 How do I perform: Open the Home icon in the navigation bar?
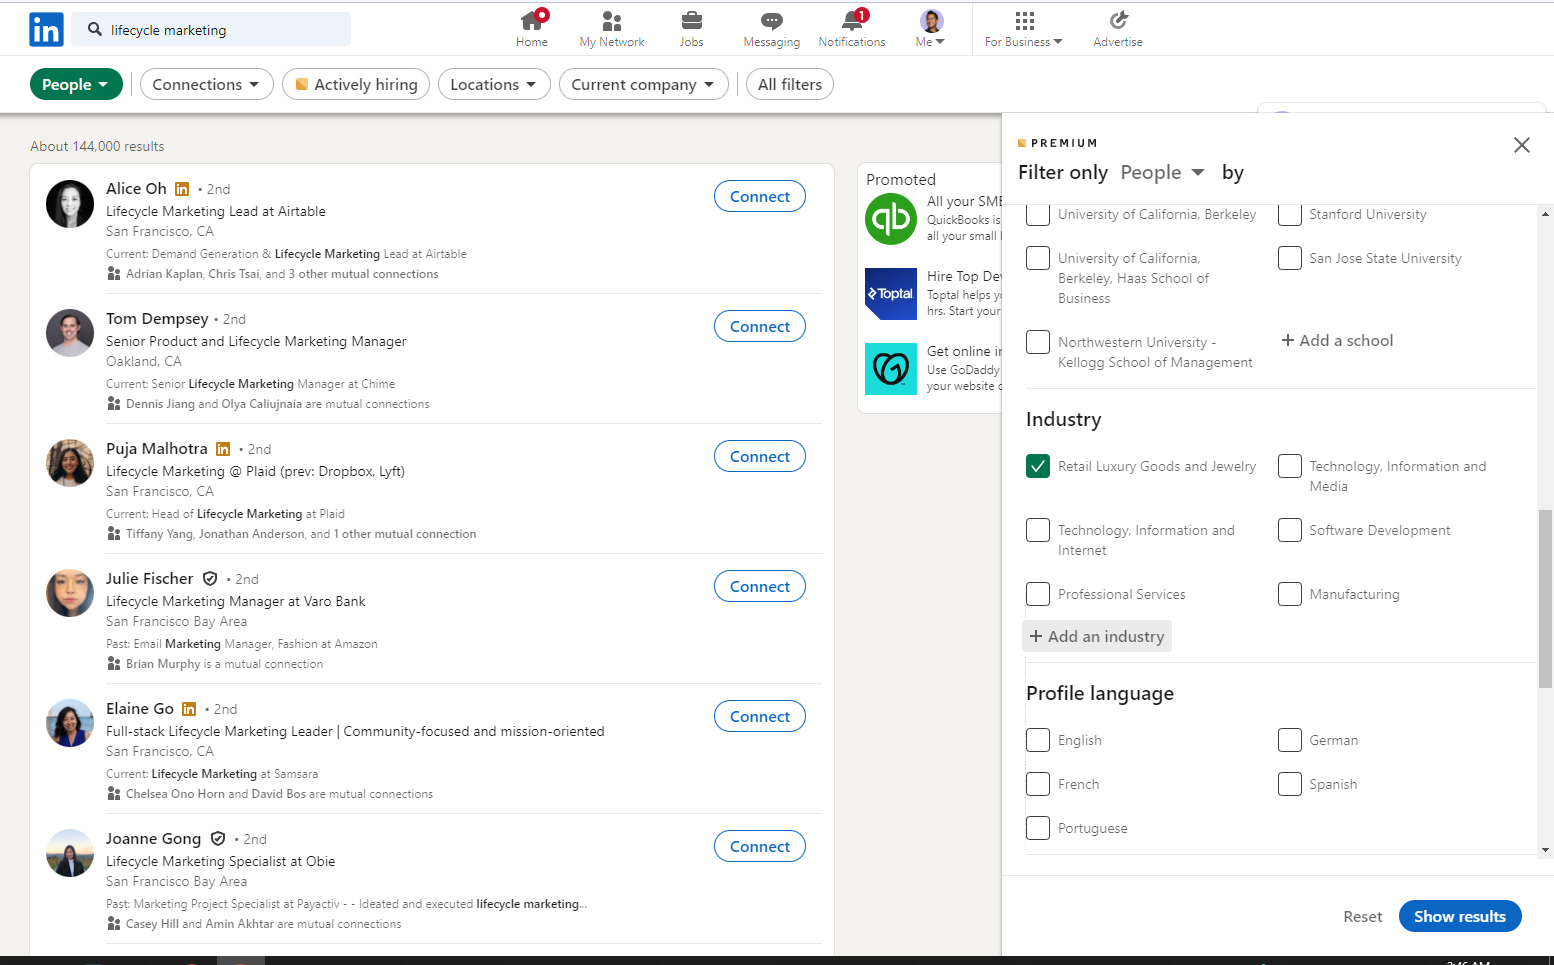pyautogui.click(x=532, y=20)
